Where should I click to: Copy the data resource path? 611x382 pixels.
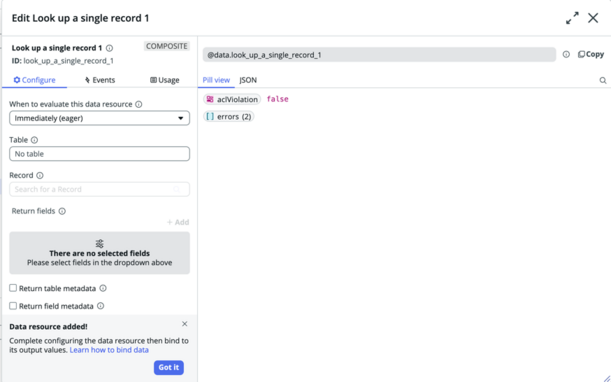tap(591, 55)
